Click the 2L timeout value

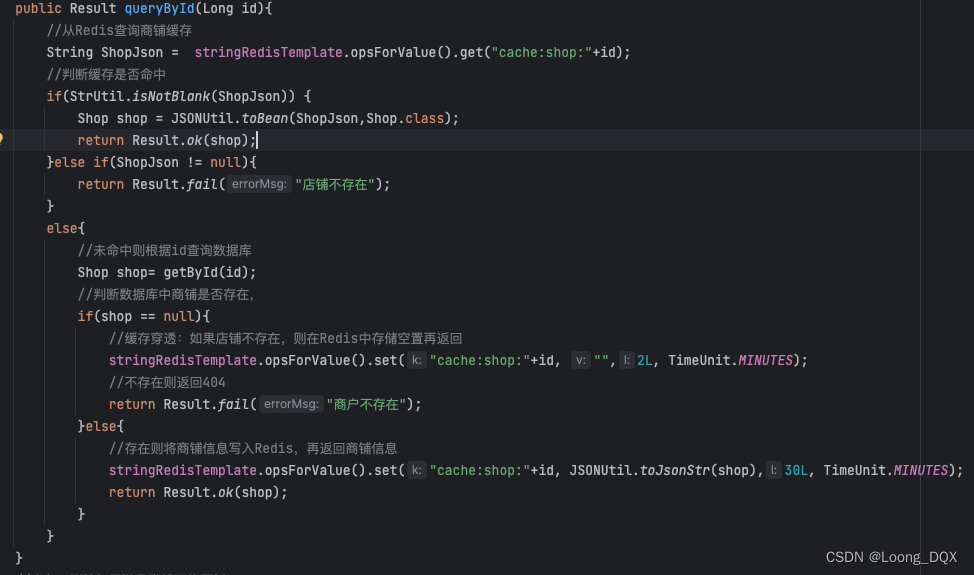645,360
